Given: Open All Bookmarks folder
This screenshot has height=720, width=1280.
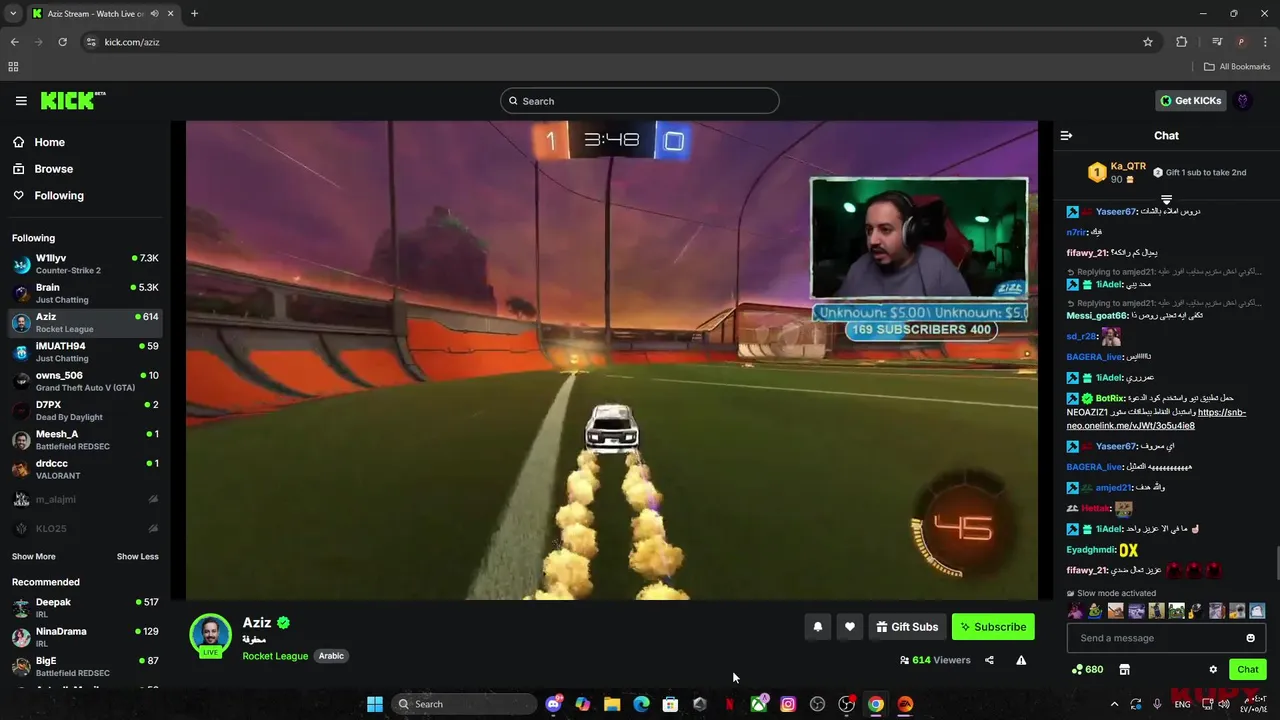Looking at the screenshot, I should click(1237, 67).
